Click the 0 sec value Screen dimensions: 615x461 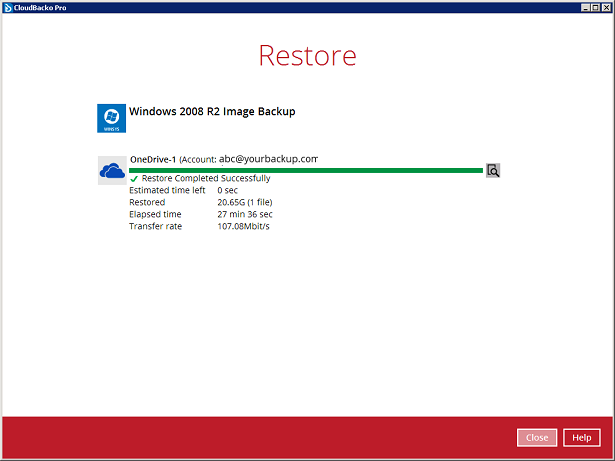click(x=227, y=190)
